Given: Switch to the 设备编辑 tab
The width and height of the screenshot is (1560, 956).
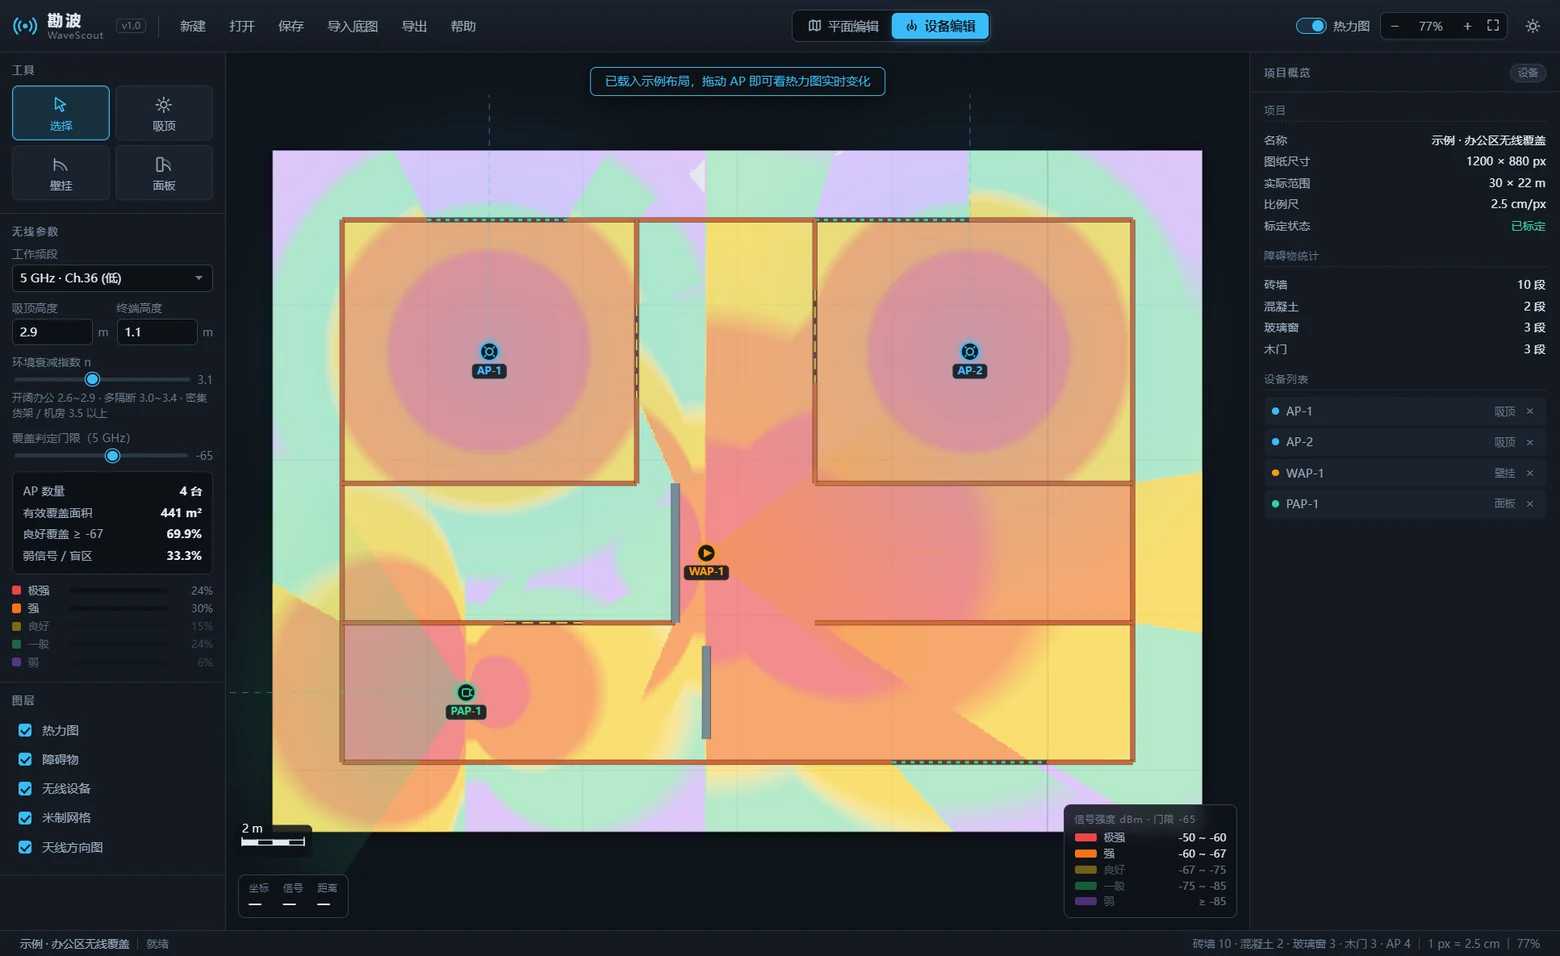Looking at the screenshot, I should click(940, 26).
